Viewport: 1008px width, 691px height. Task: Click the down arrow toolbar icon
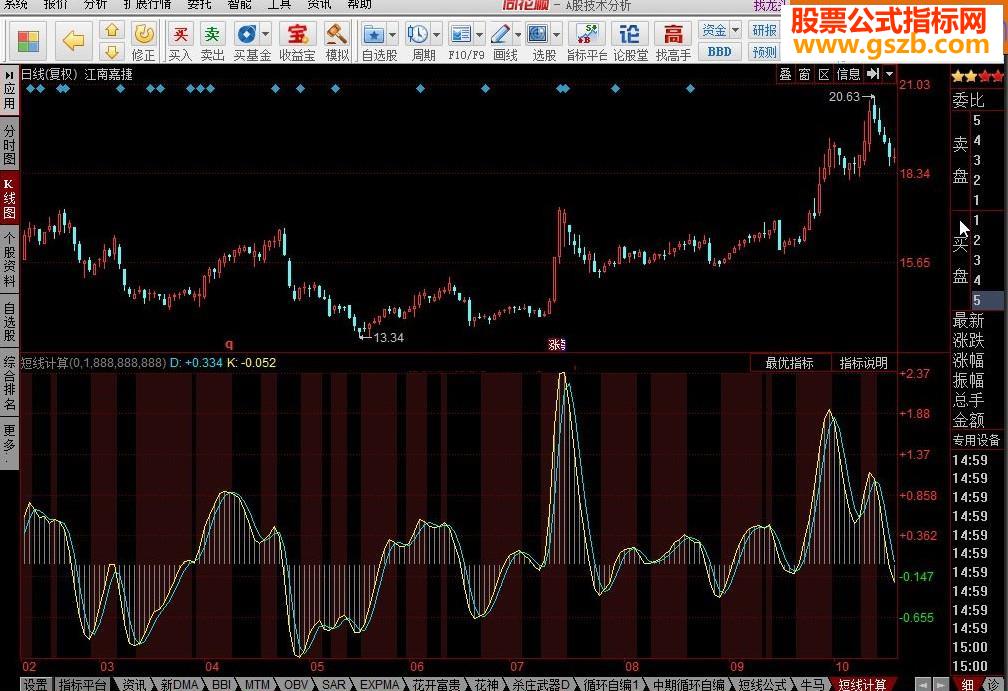(112, 51)
